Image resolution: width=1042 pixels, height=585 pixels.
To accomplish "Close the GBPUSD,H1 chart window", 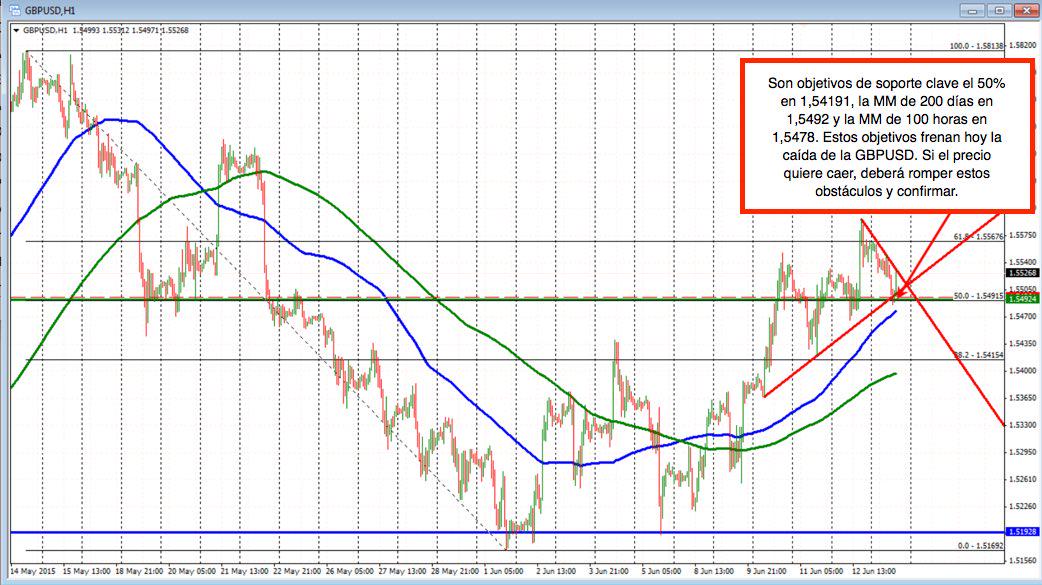I will [x=1025, y=10].
